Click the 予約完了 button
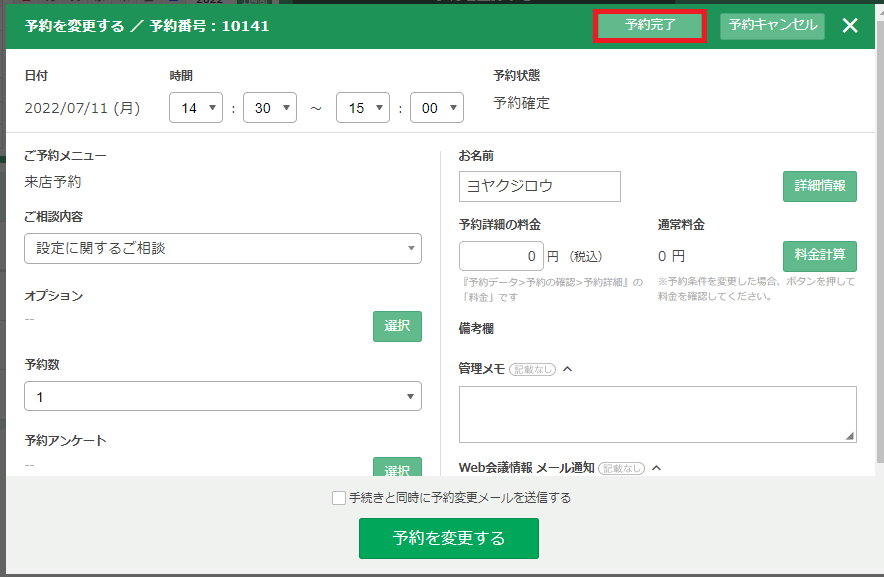The width and height of the screenshot is (884, 577). coord(650,26)
